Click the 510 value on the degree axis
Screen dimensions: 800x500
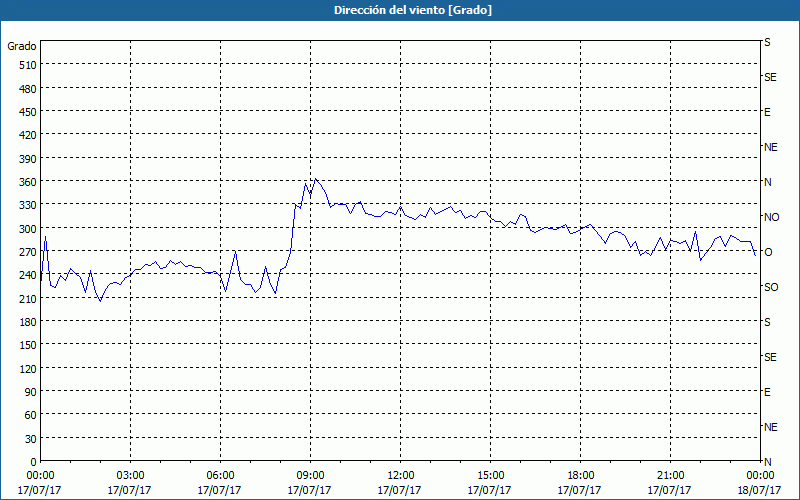[28, 65]
